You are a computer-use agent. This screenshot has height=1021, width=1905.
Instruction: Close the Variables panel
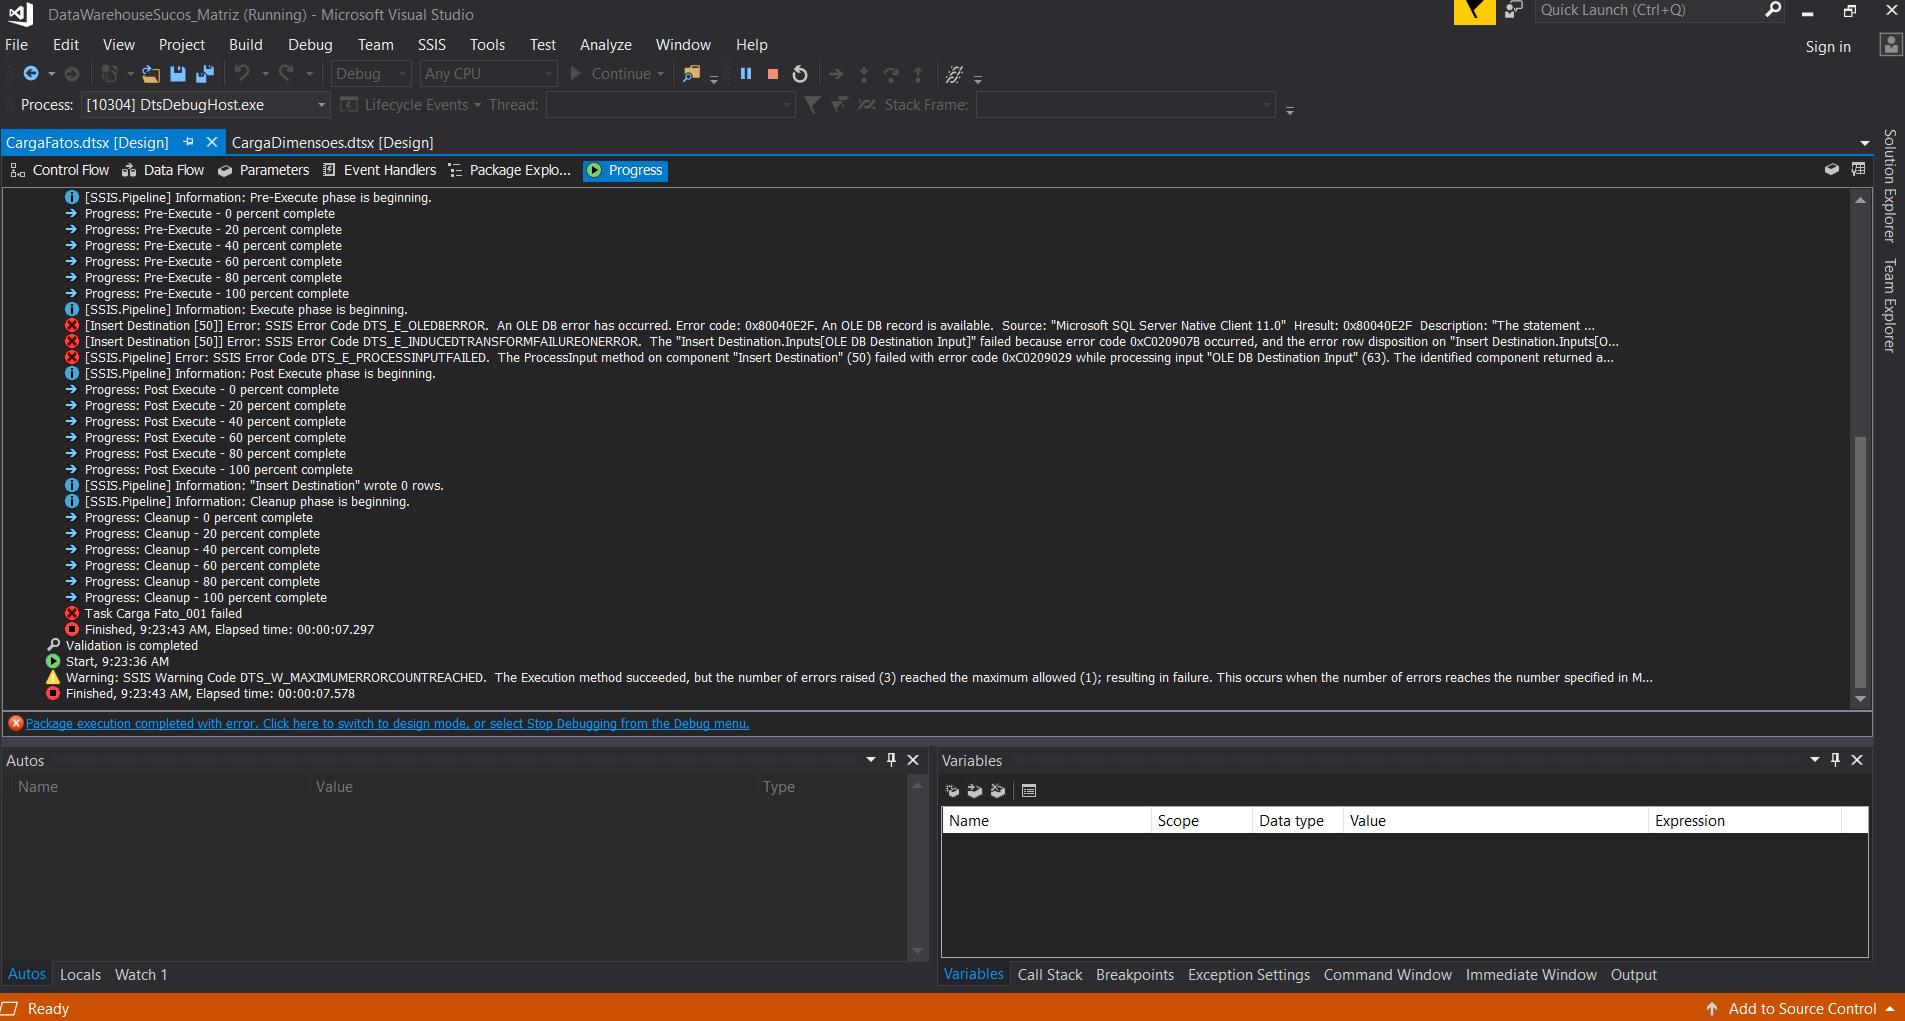[x=1857, y=760]
